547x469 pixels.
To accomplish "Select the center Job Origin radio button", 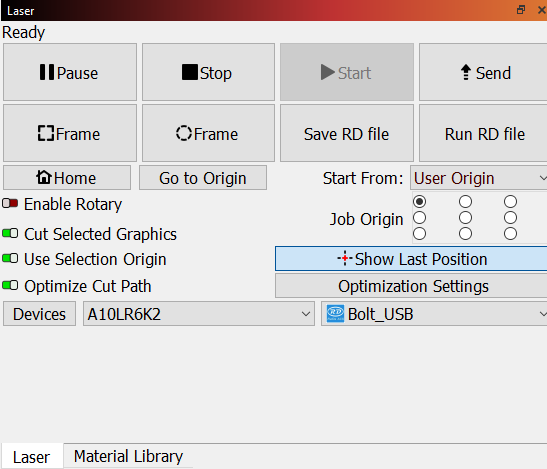I will tap(465, 218).
